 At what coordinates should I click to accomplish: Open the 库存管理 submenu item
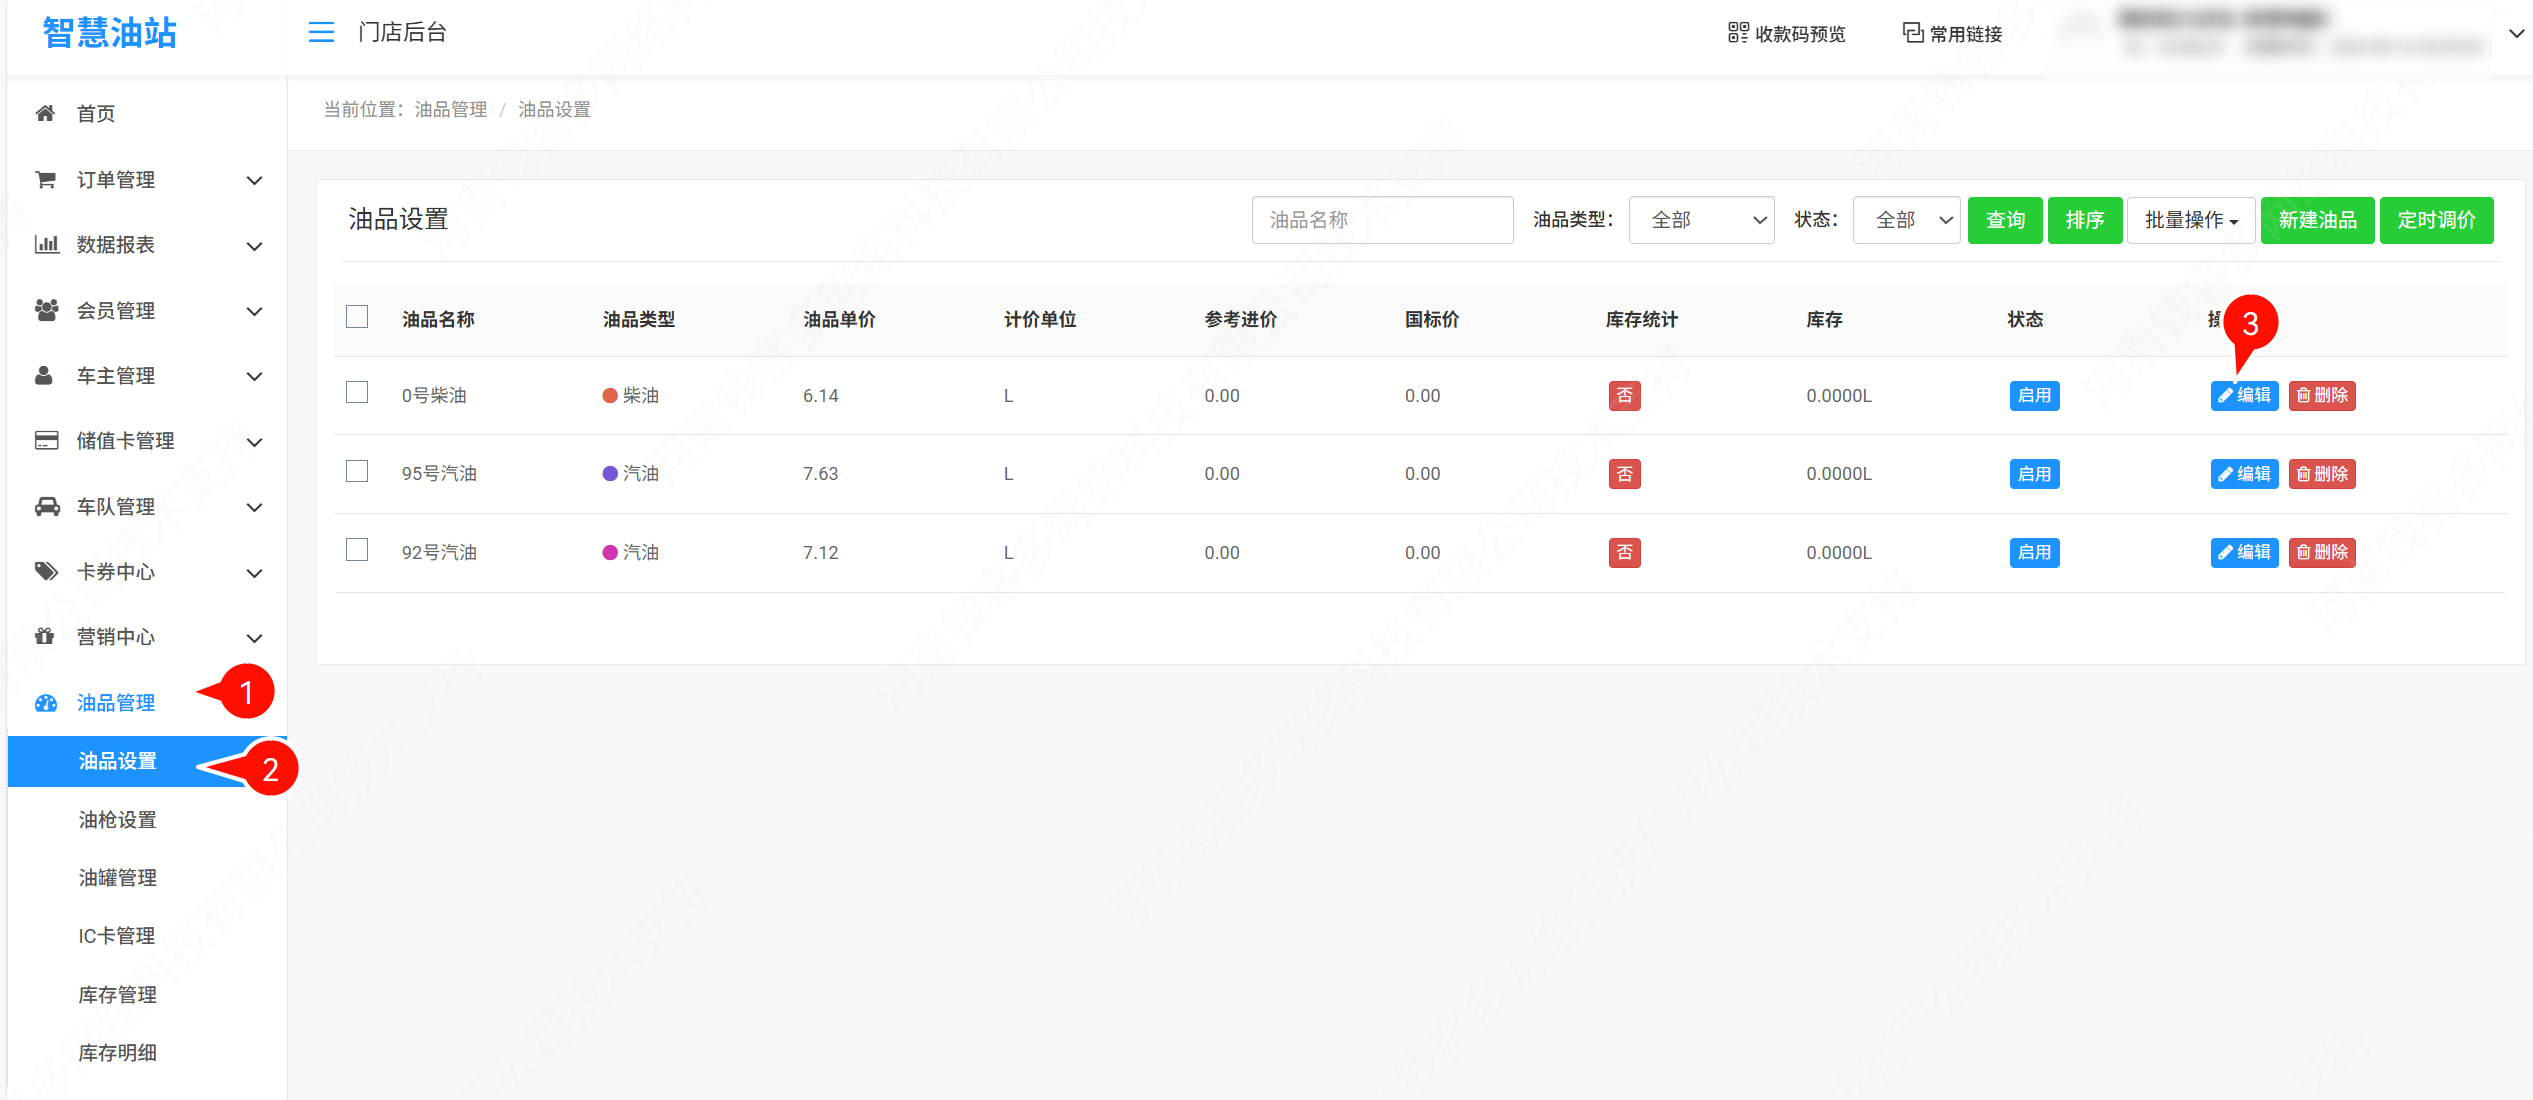(118, 994)
